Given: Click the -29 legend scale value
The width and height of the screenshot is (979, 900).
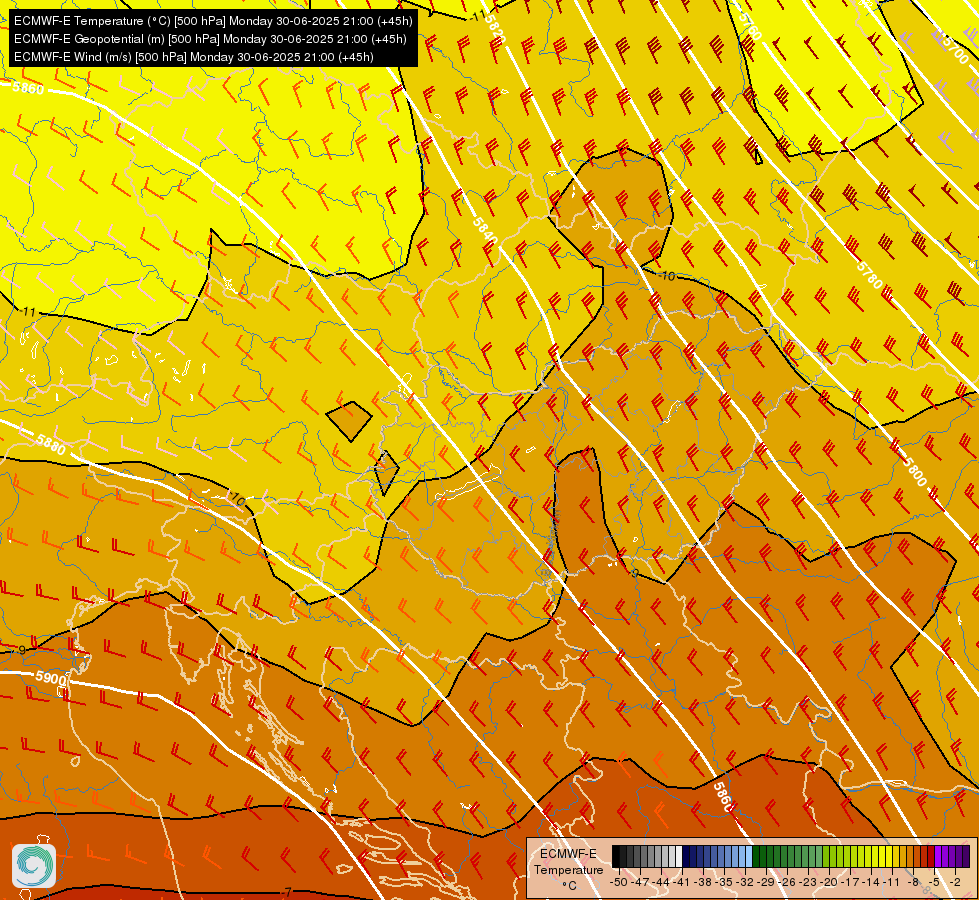Looking at the screenshot, I should (765, 882).
